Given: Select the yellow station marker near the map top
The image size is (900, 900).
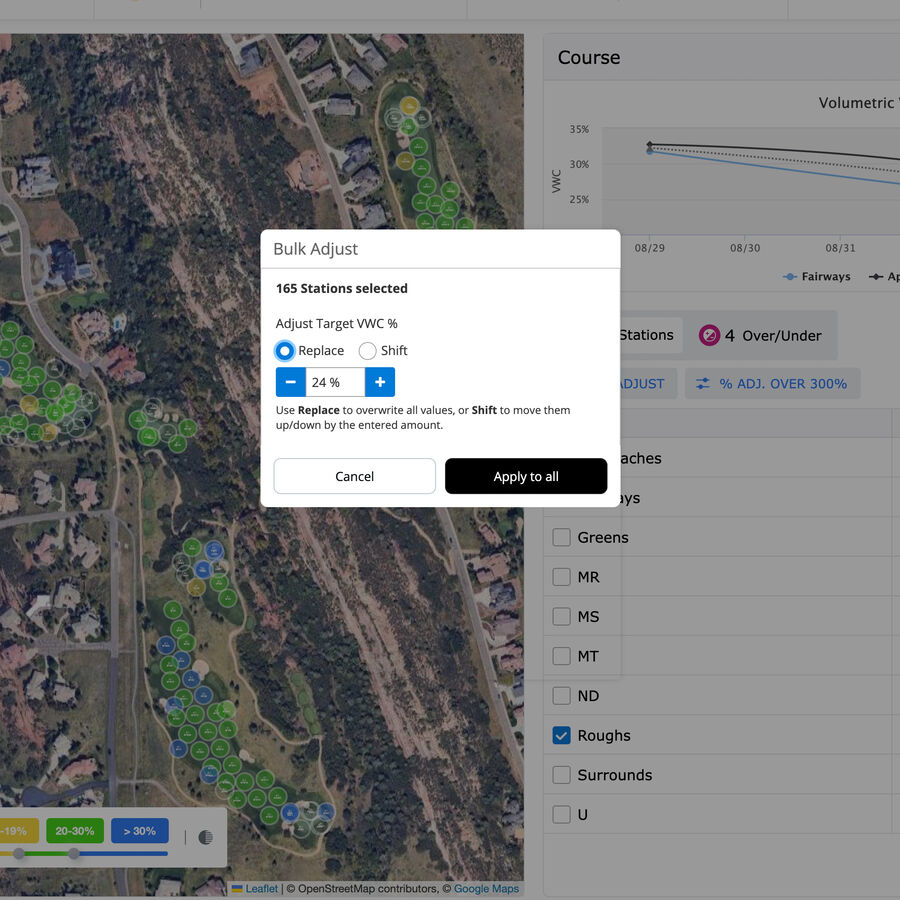Looking at the screenshot, I should click(x=409, y=104).
